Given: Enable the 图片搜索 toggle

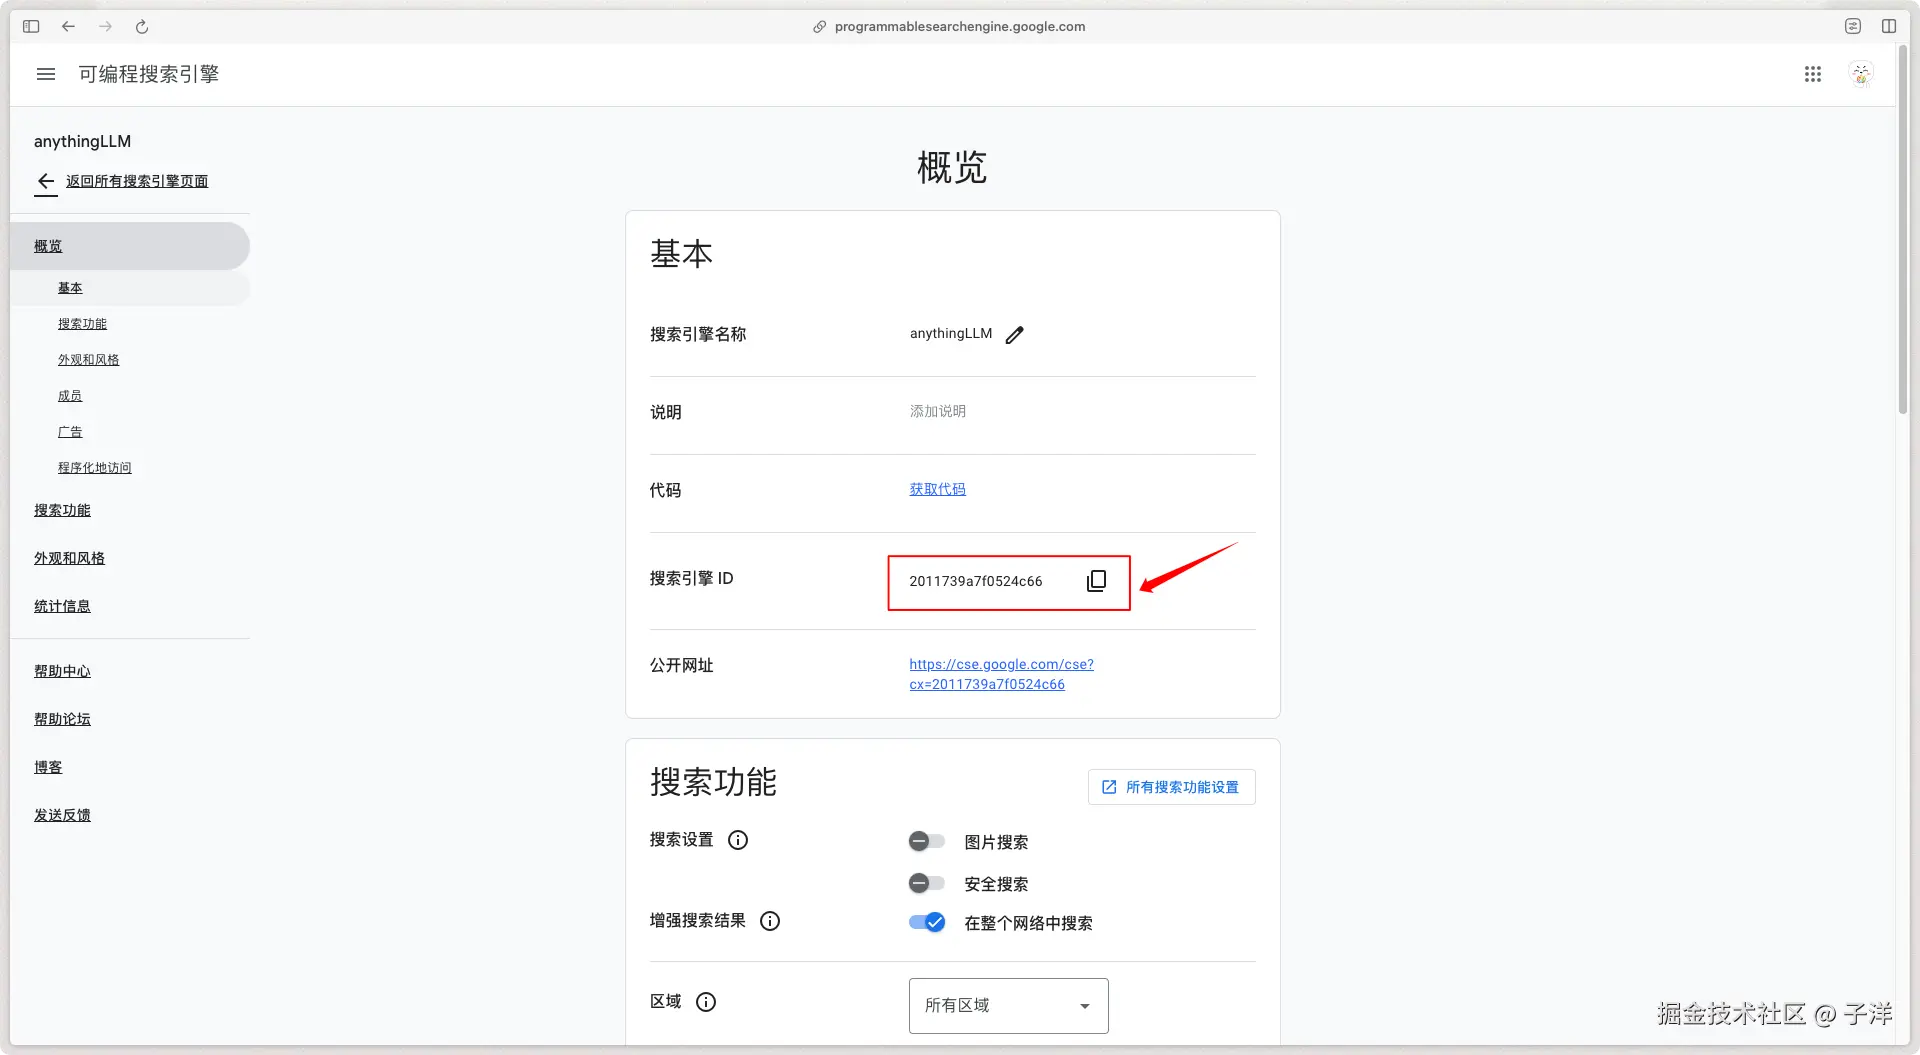Looking at the screenshot, I should (926, 841).
